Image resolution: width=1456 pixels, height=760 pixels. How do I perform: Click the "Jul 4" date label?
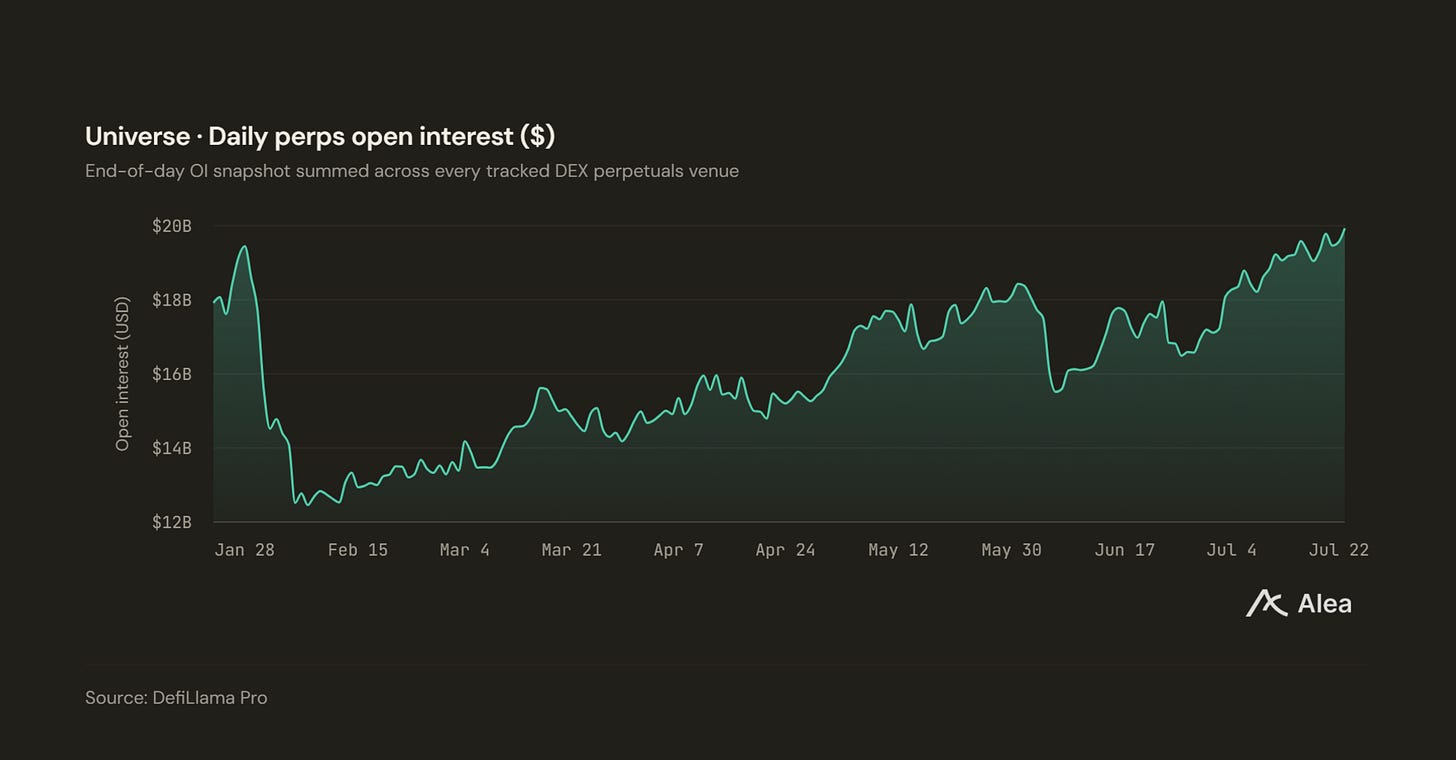click(1232, 550)
